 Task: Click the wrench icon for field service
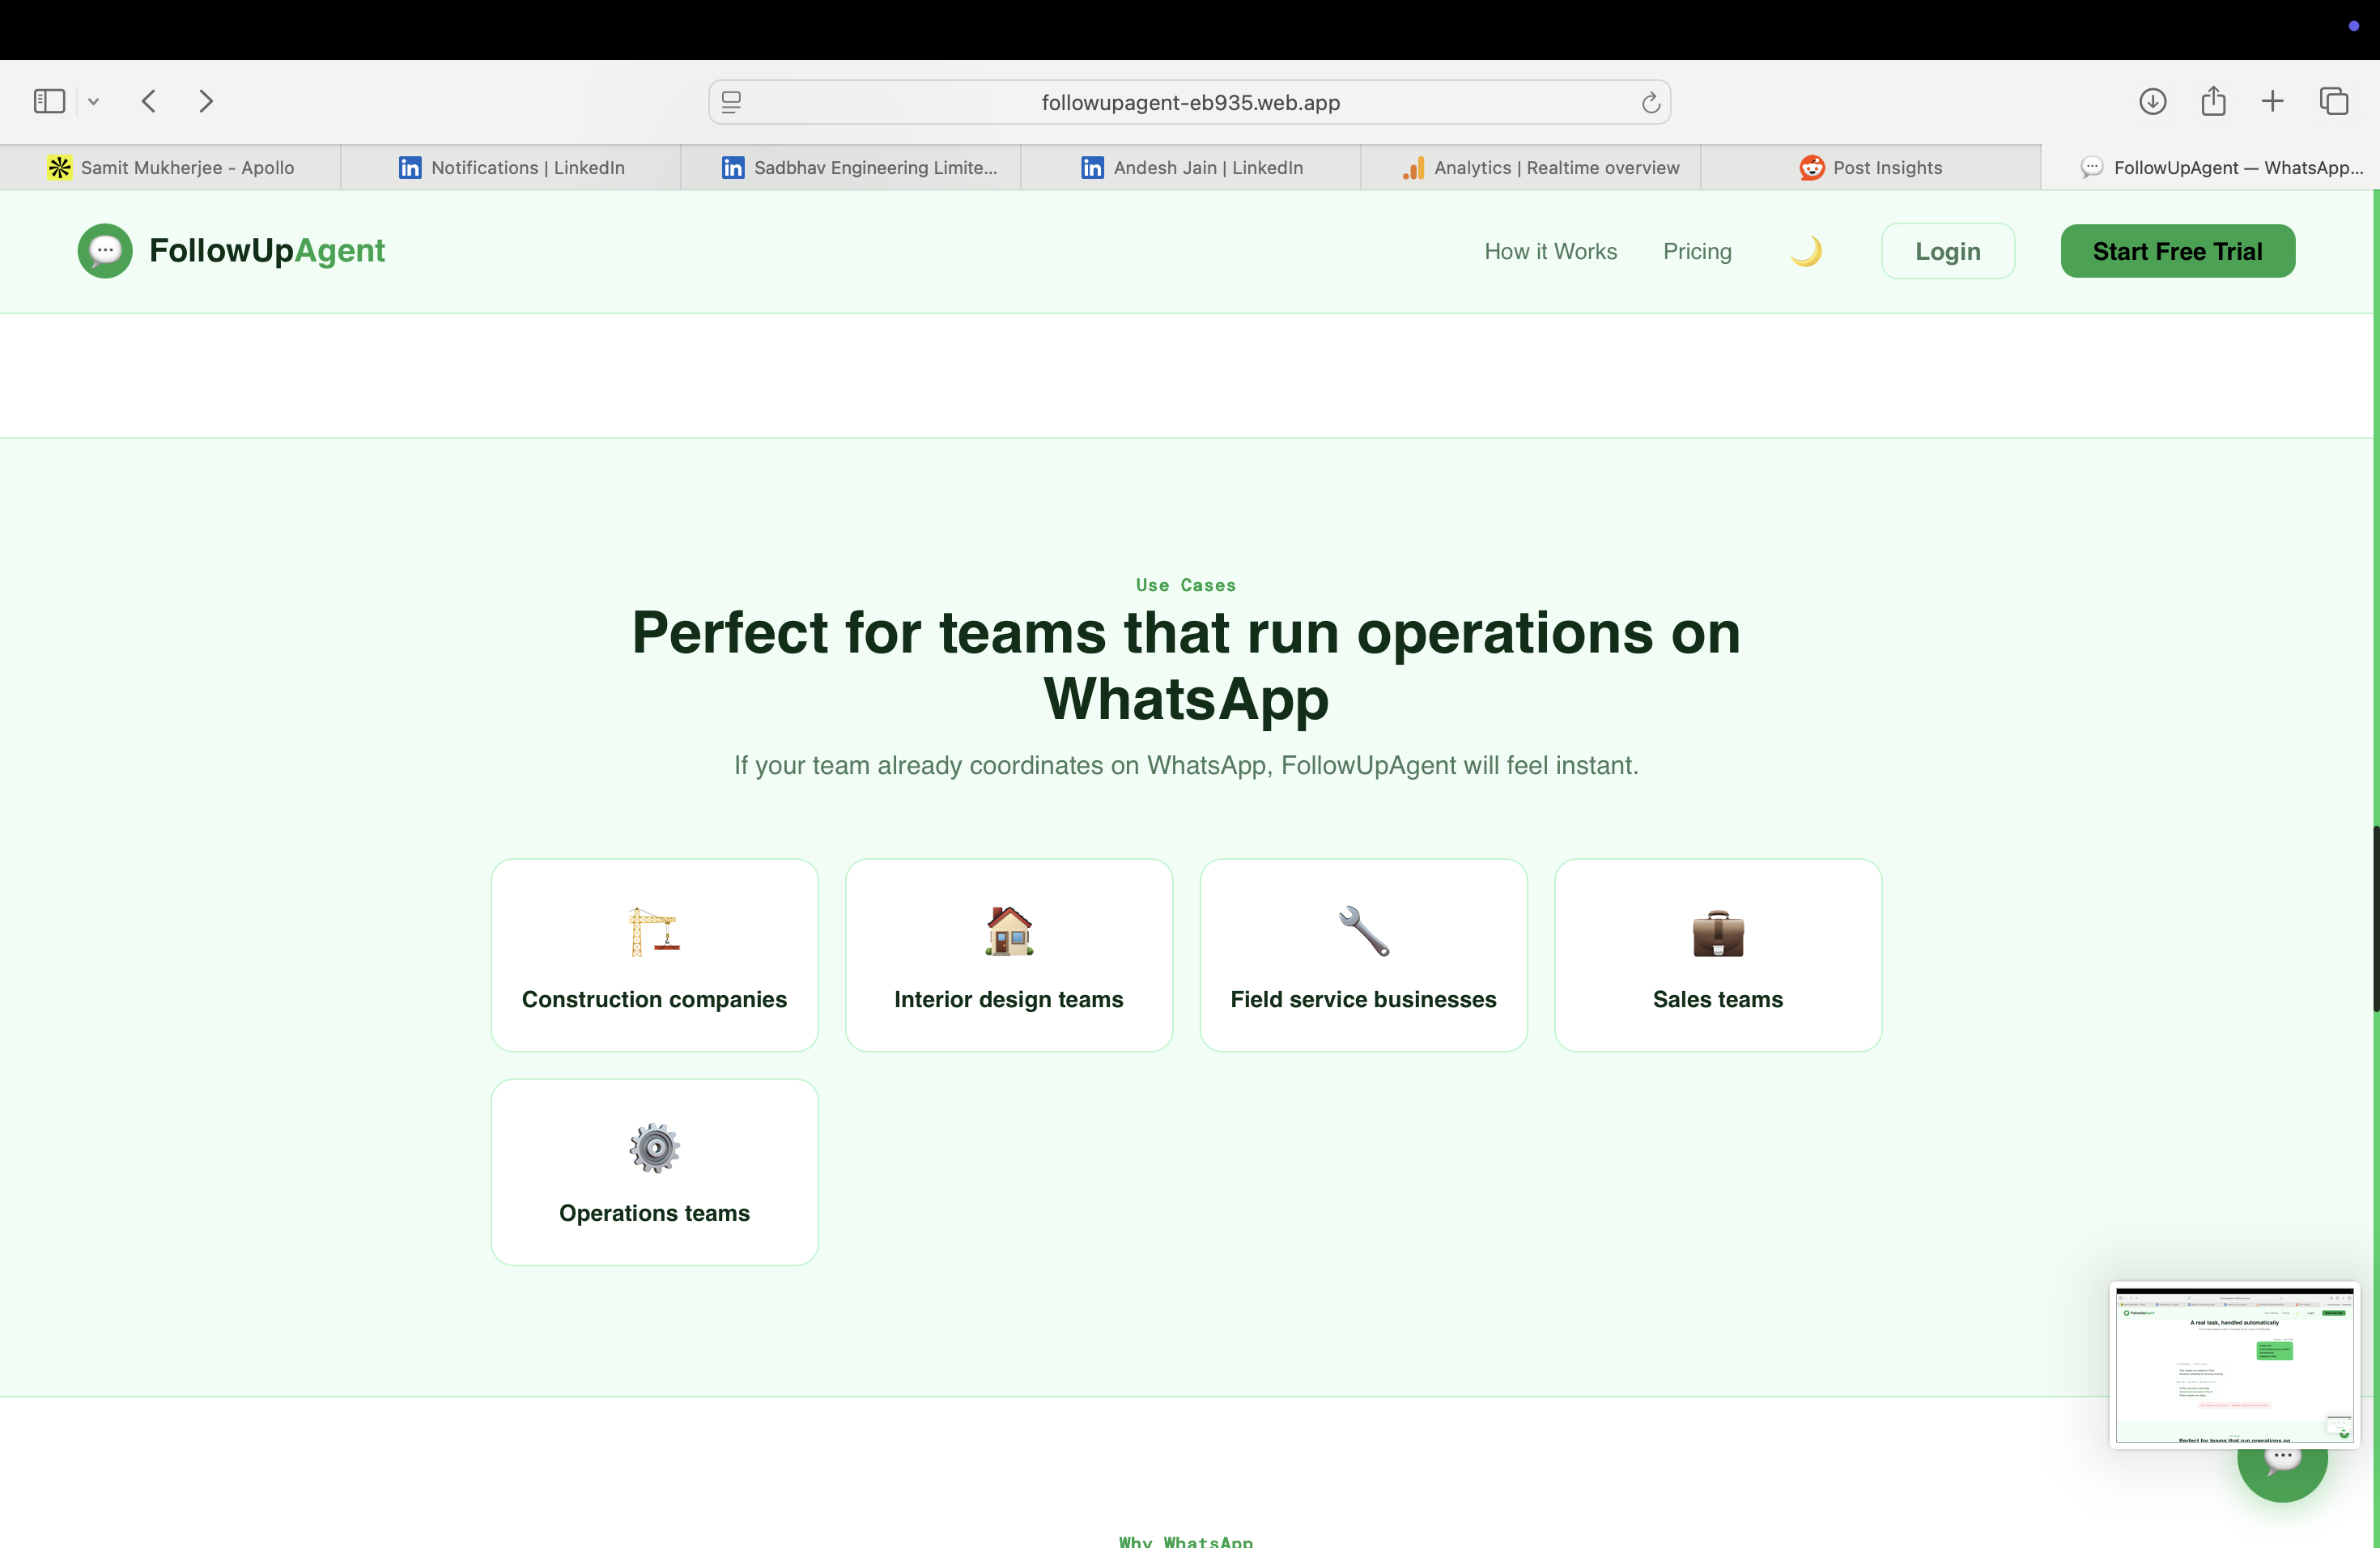tap(1364, 931)
